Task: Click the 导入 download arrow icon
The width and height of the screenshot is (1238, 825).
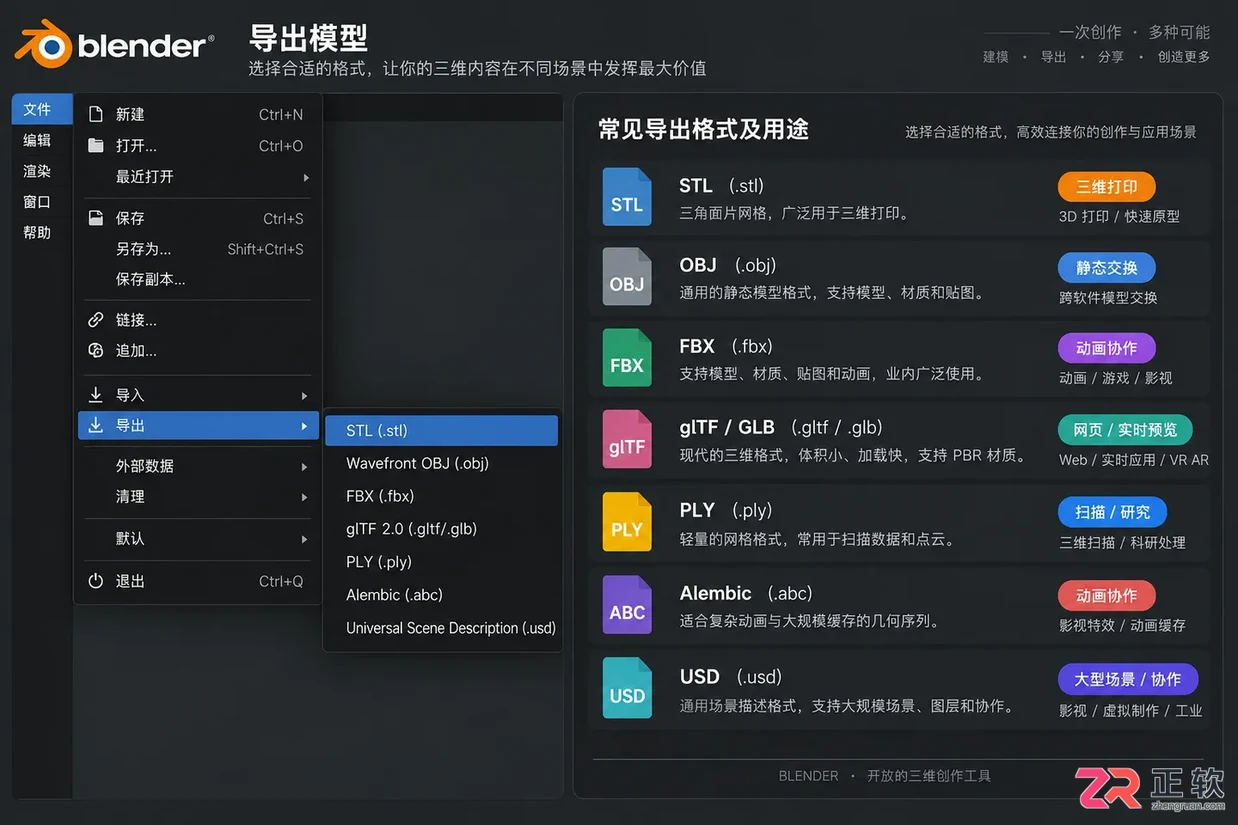Action: (x=96, y=394)
